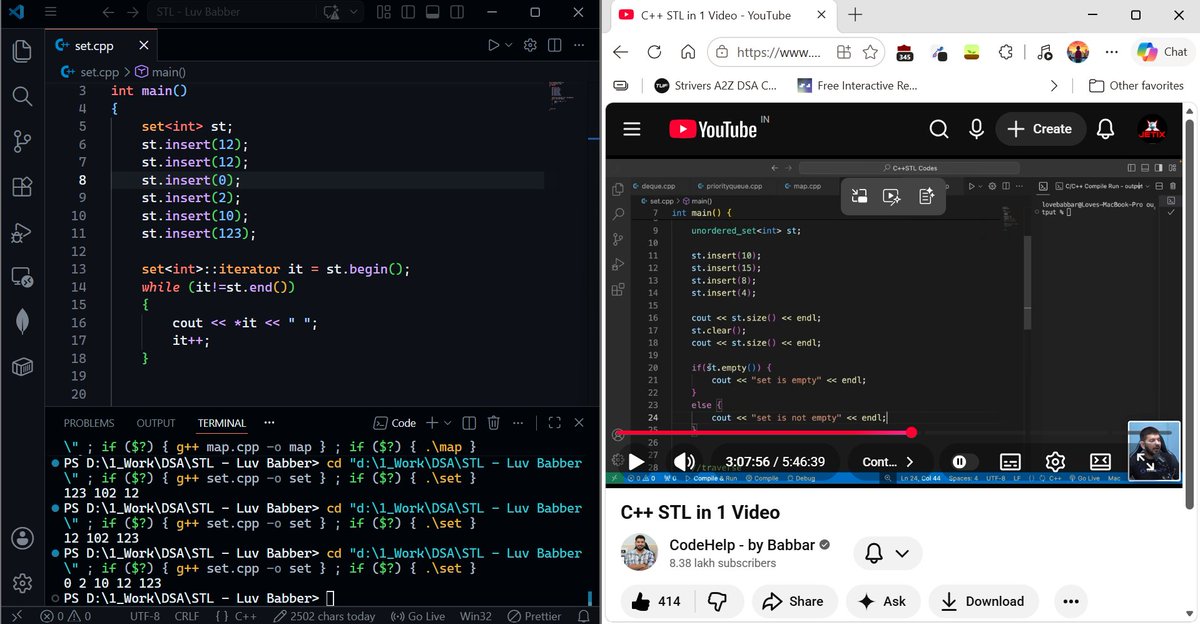Image resolution: width=1200 pixels, height=624 pixels.
Task: Kill the terminal with the trash icon
Action: (x=494, y=423)
